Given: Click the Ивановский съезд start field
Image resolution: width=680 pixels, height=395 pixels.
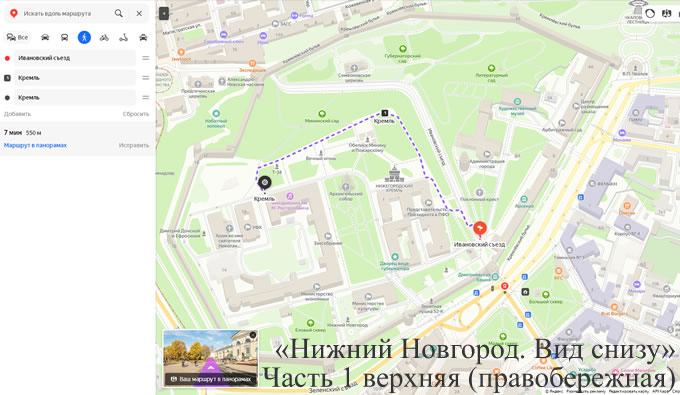Looking at the screenshot, I should click(x=75, y=58).
